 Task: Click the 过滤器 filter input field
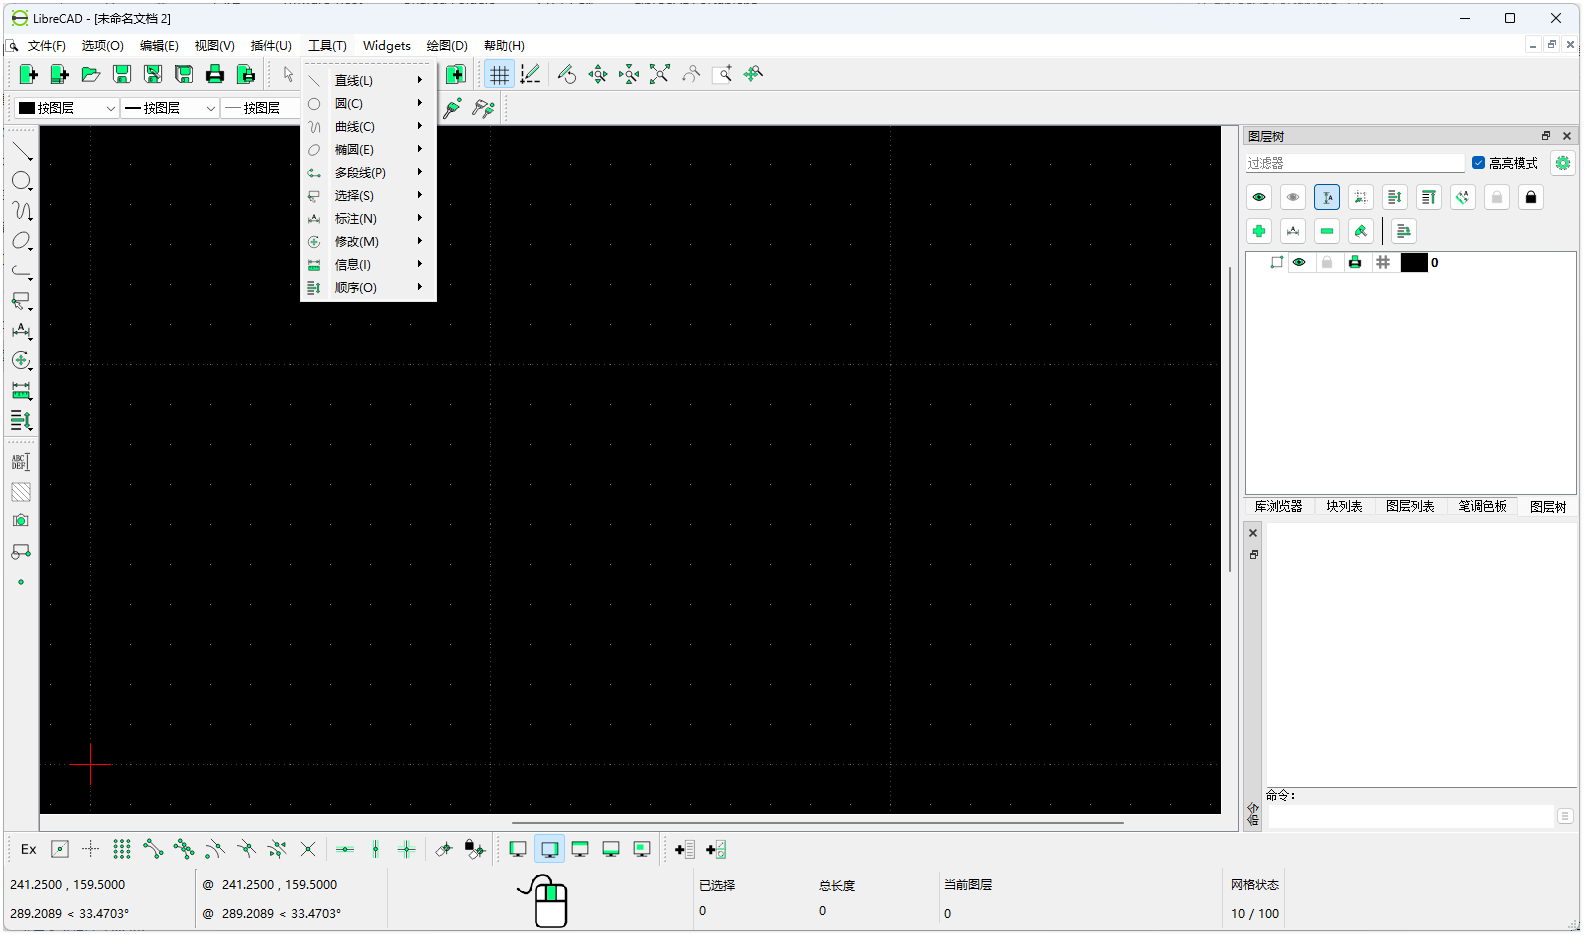1355,163
